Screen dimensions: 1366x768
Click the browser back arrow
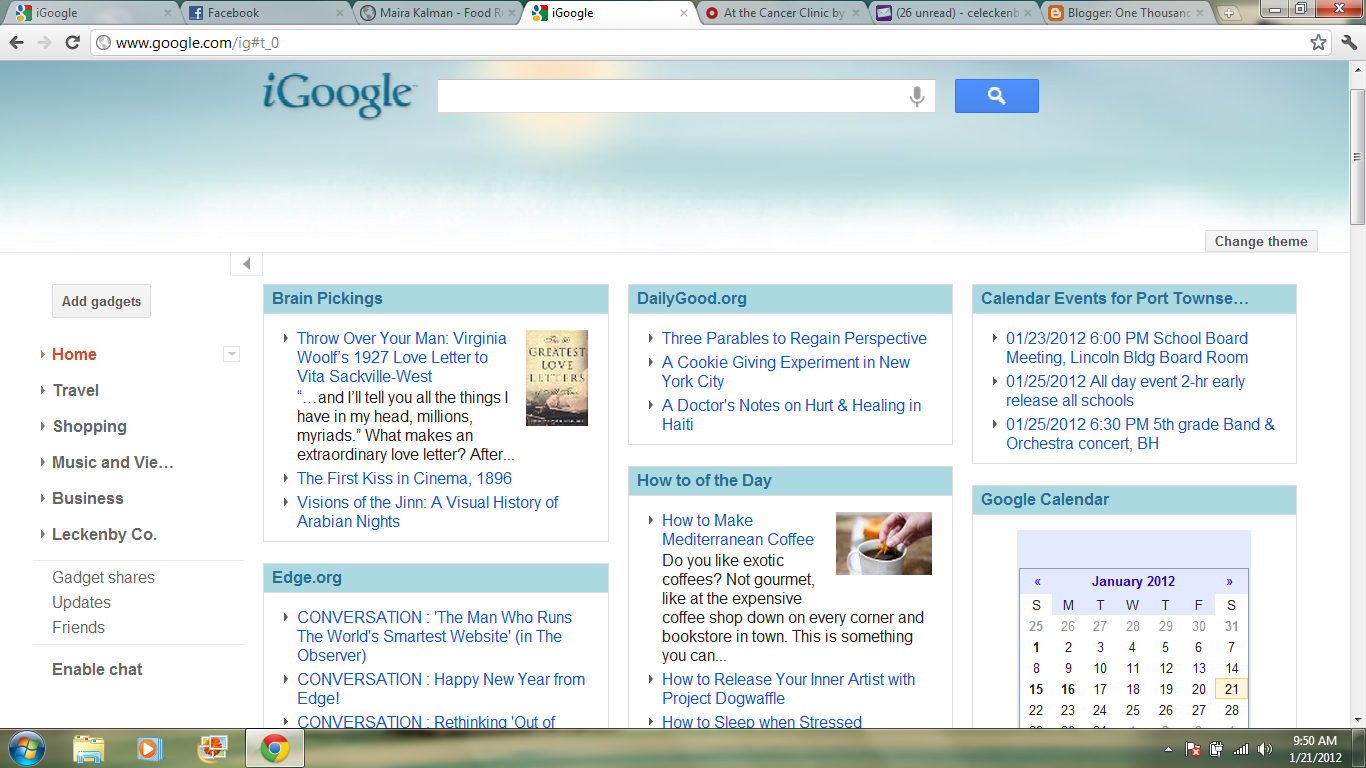[16, 42]
